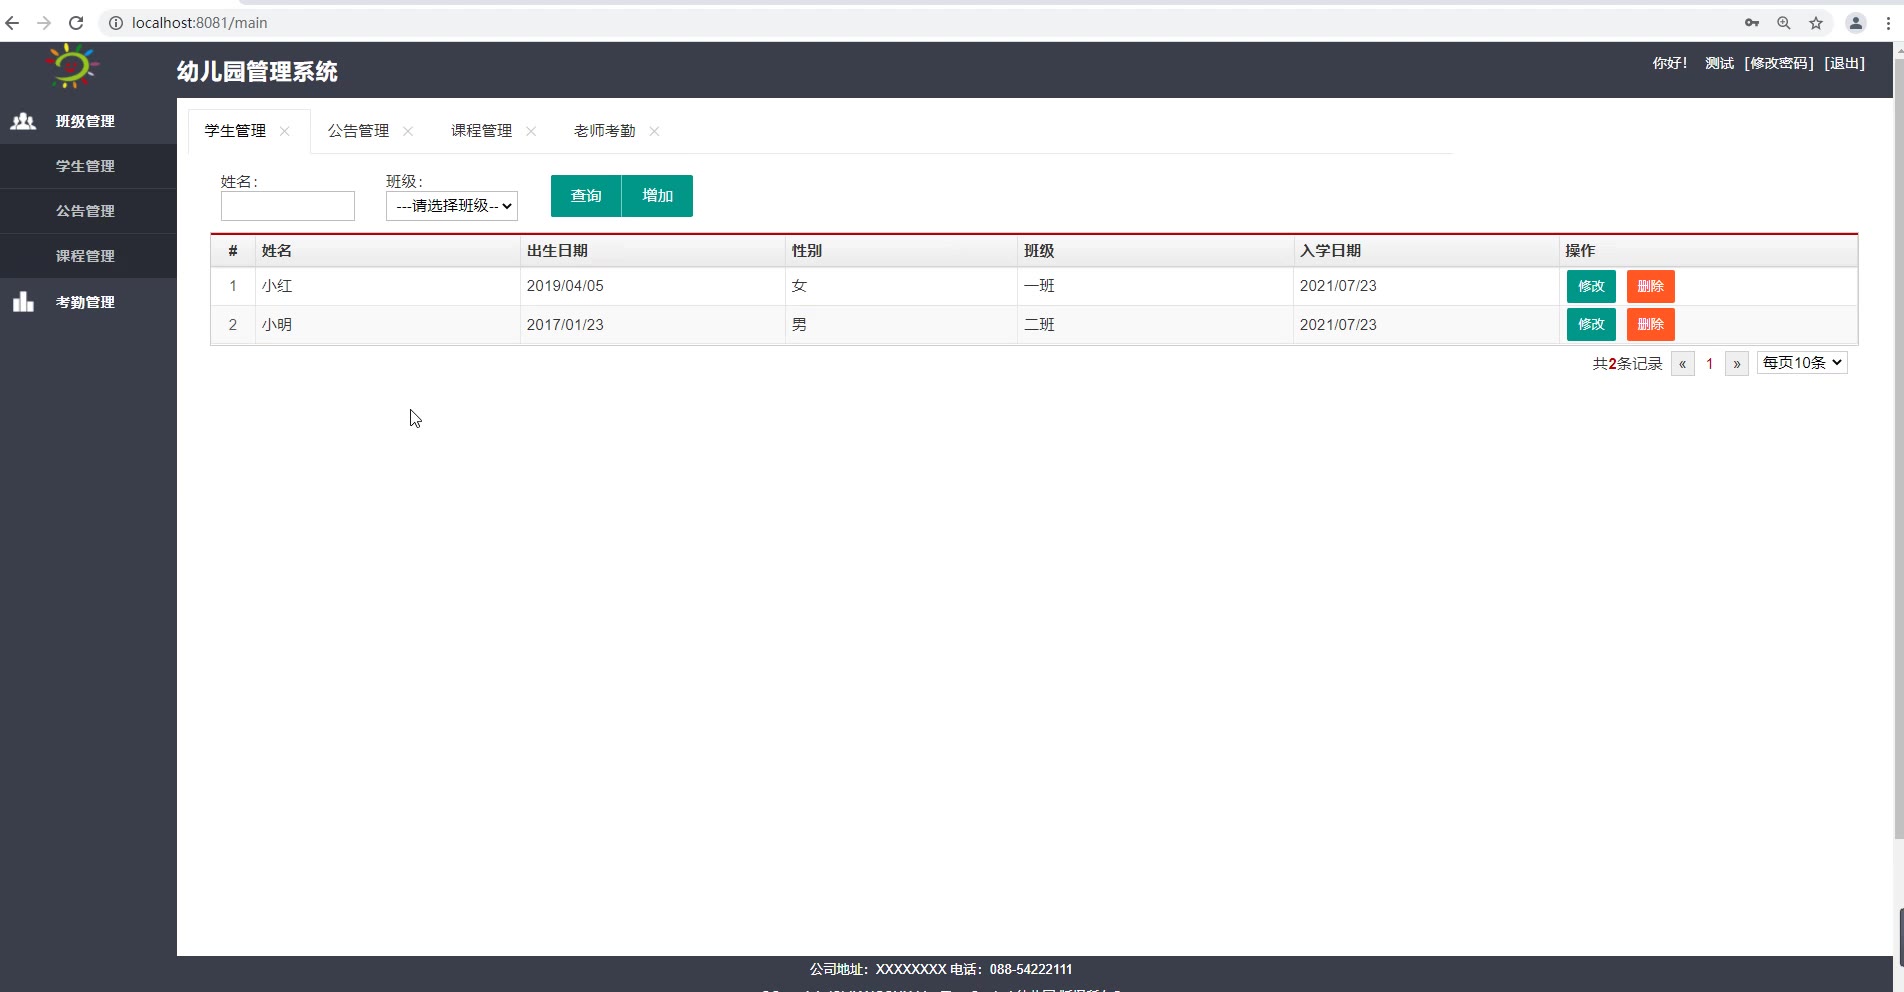Close the 公告管理 tab
Screen dimensions: 1904x992
coord(408,131)
